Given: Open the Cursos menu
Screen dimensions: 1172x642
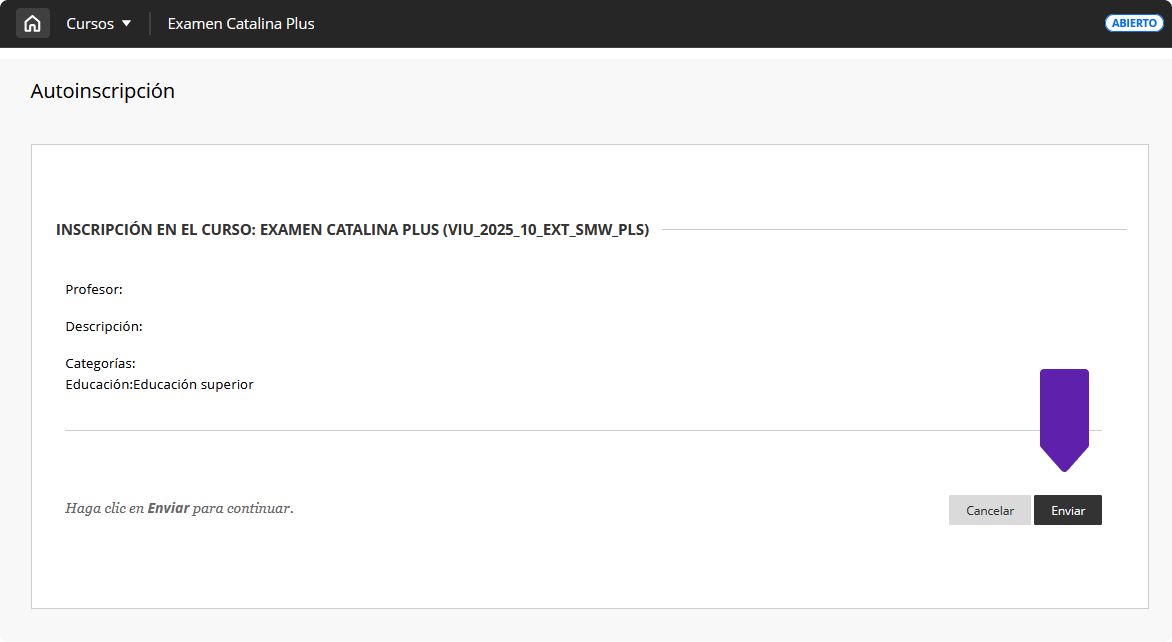Looking at the screenshot, I should click(90, 24).
